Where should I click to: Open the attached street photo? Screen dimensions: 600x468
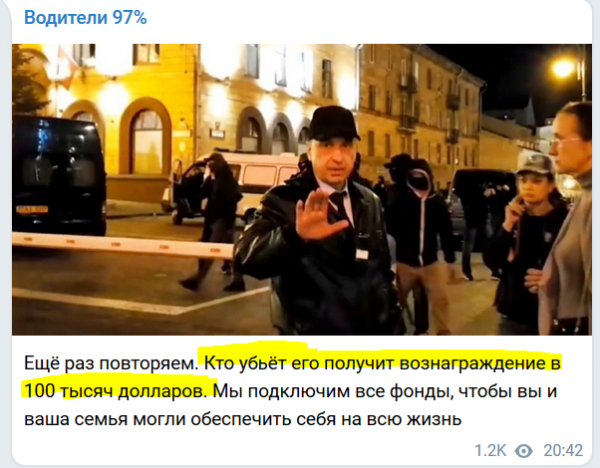pos(302,189)
